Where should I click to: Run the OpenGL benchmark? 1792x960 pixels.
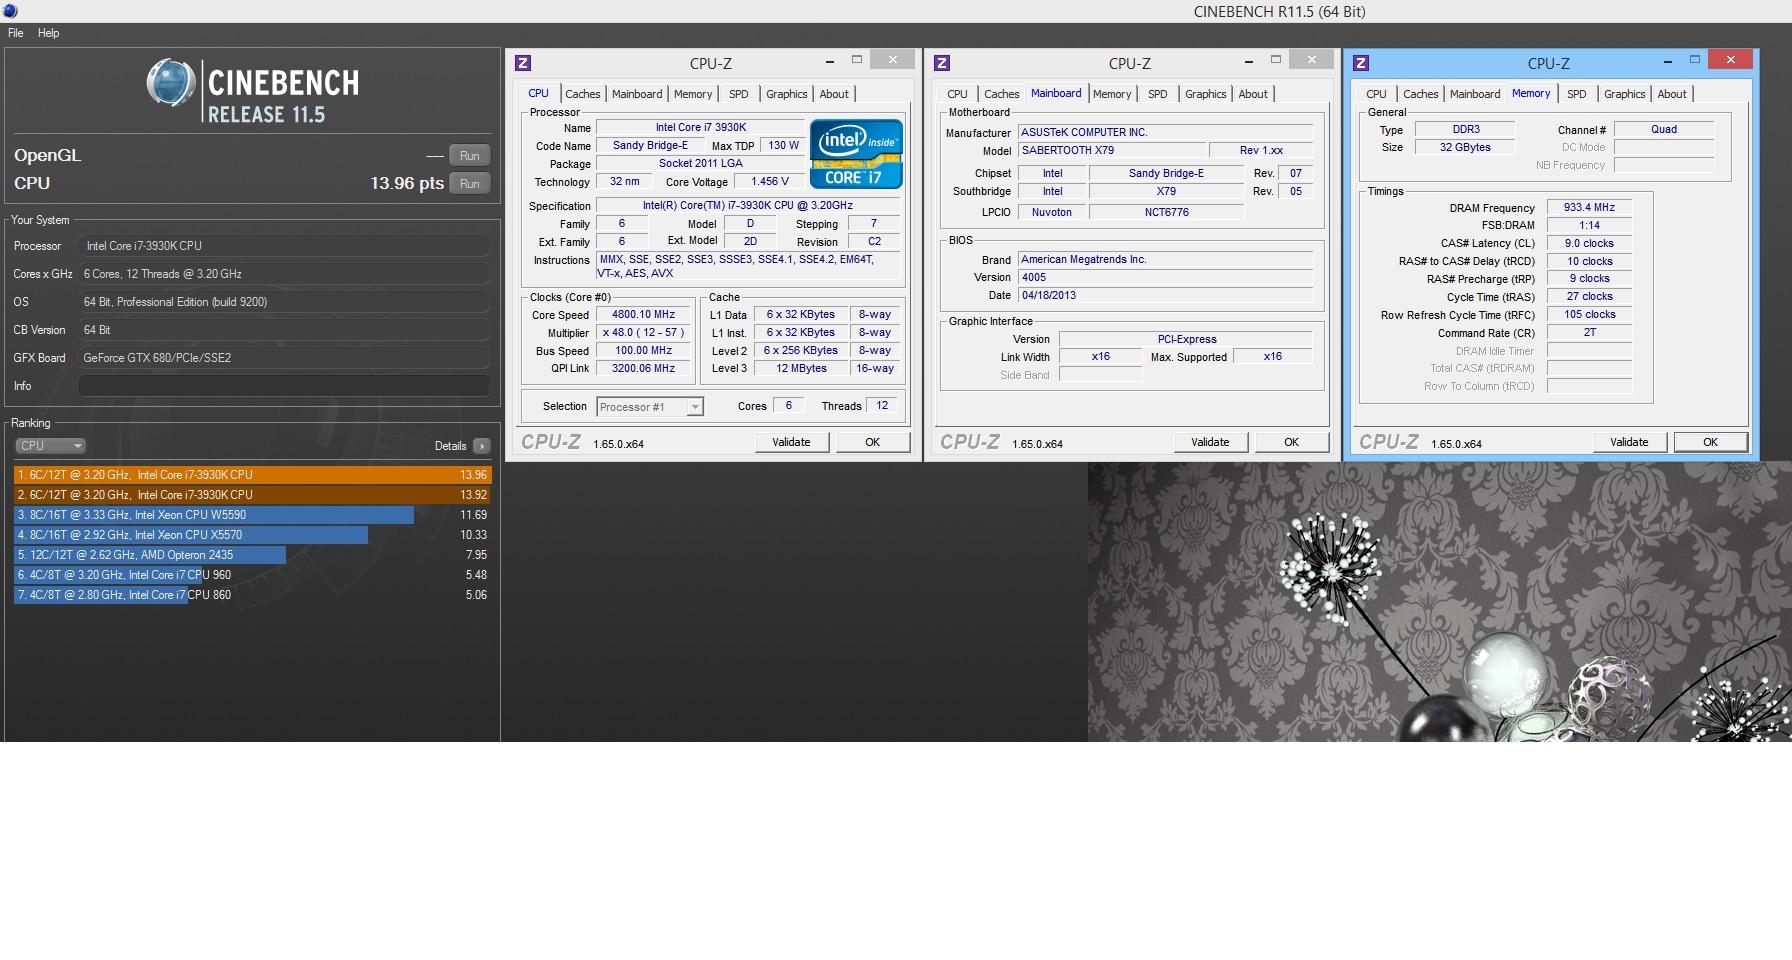[x=470, y=156]
